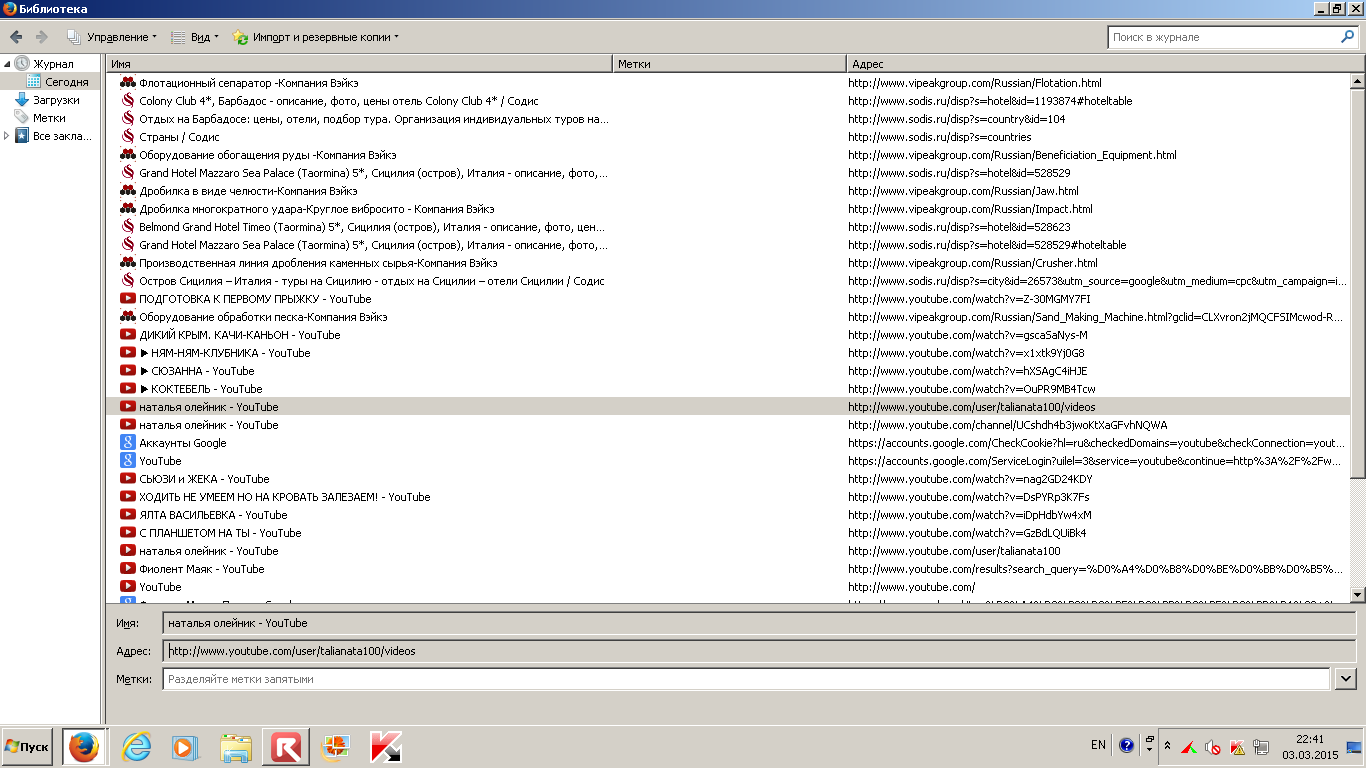Open the Вид menu
Image resolution: width=1366 pixels, height=768 pixels.
[x=194, y=37]
